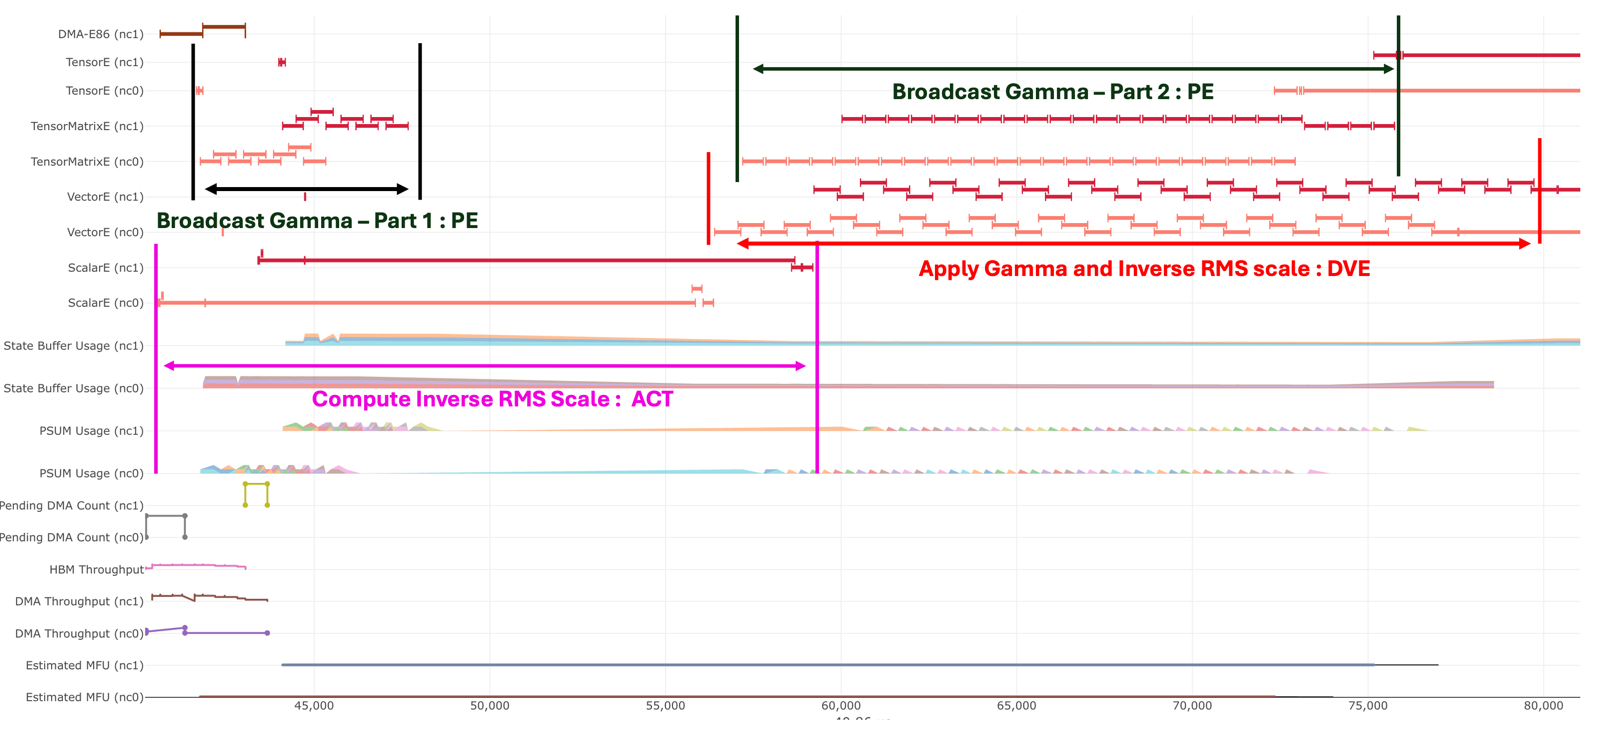The height and width of the screenshot is (736, 1600).
Task: Click the red 'Apply Gamma and Inverse RMS scale' text
Action: tap(1144, 269)
